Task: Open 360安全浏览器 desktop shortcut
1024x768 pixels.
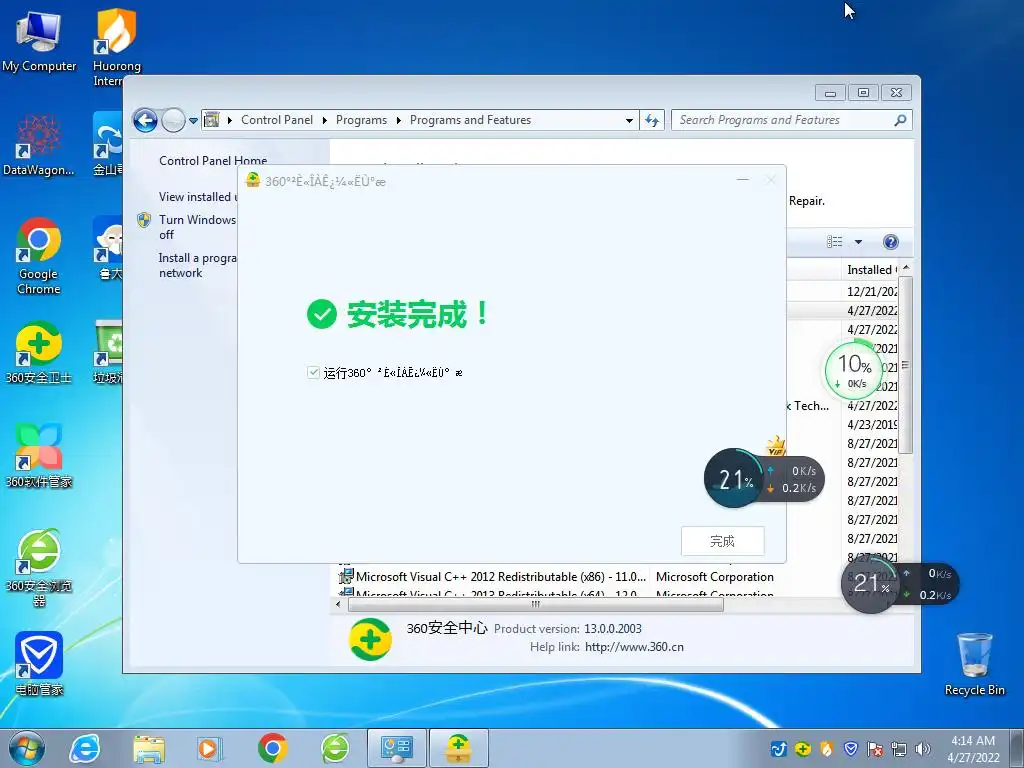Action: tap(39, 567)
